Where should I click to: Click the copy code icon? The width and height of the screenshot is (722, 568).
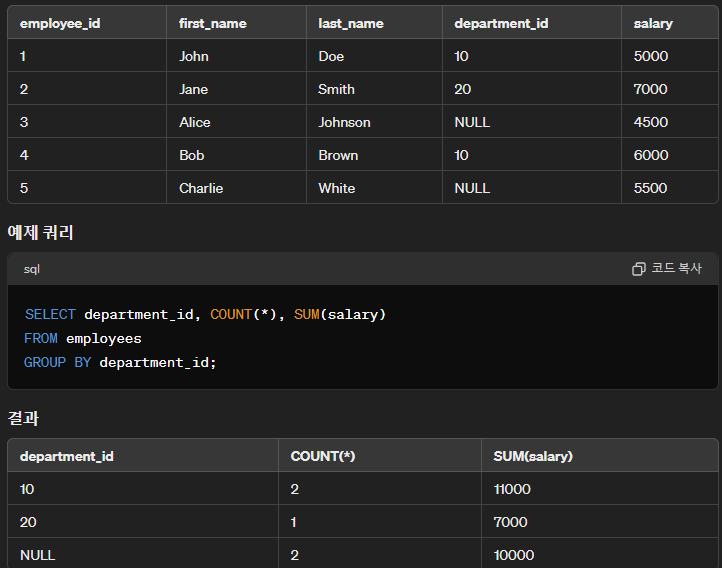tap(638, 269)
